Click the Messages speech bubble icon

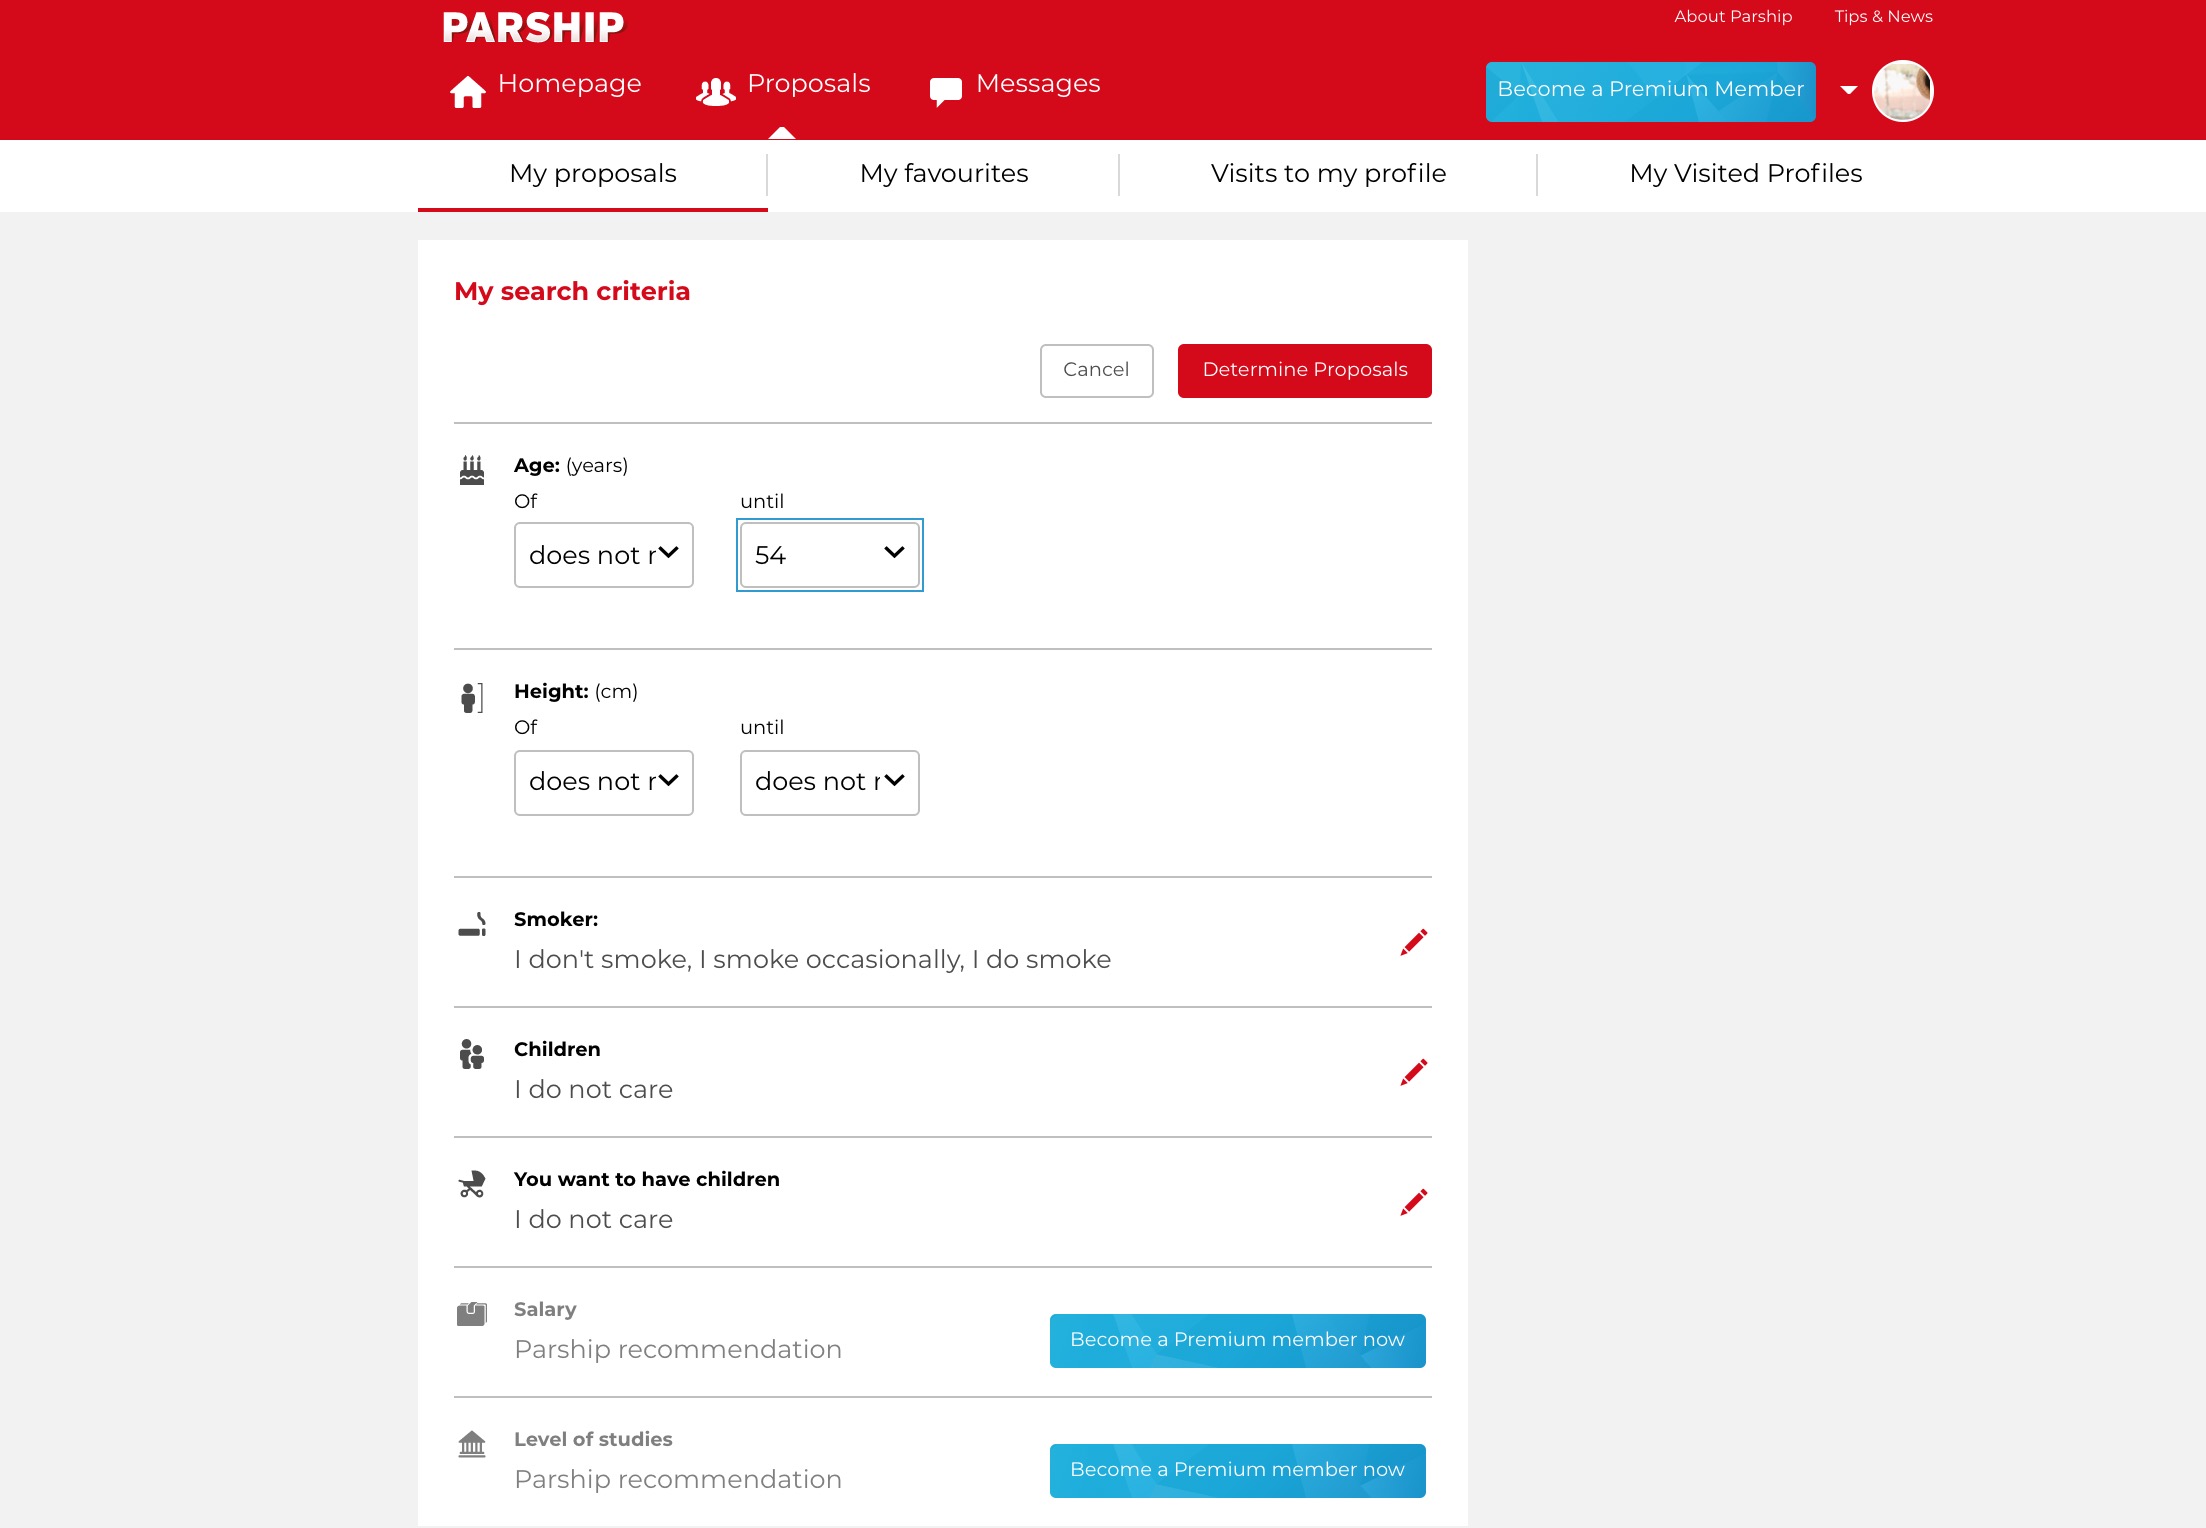tap(945, 91)
